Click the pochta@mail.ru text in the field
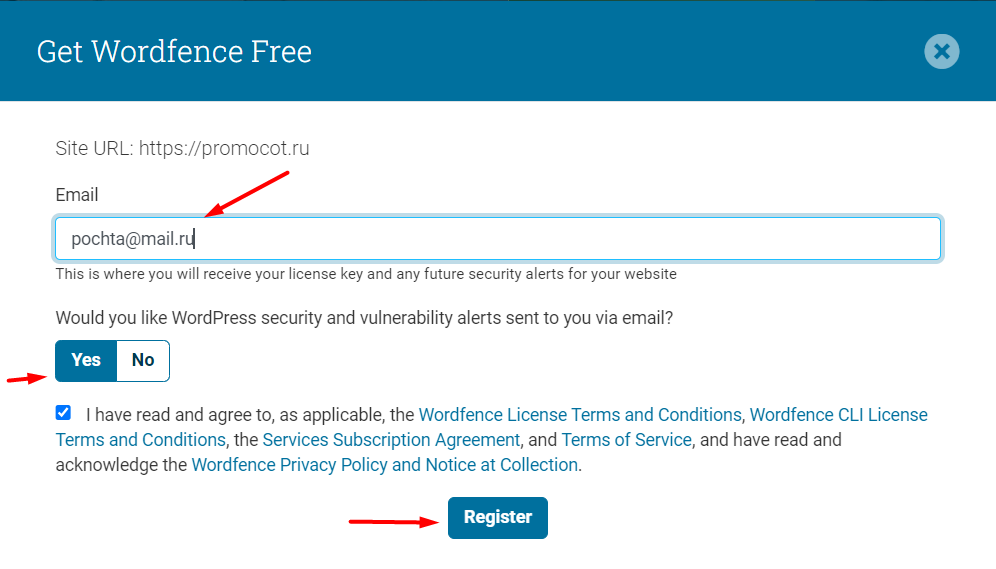This screenshot has width=996, height=569. click(x=132, y=239)
